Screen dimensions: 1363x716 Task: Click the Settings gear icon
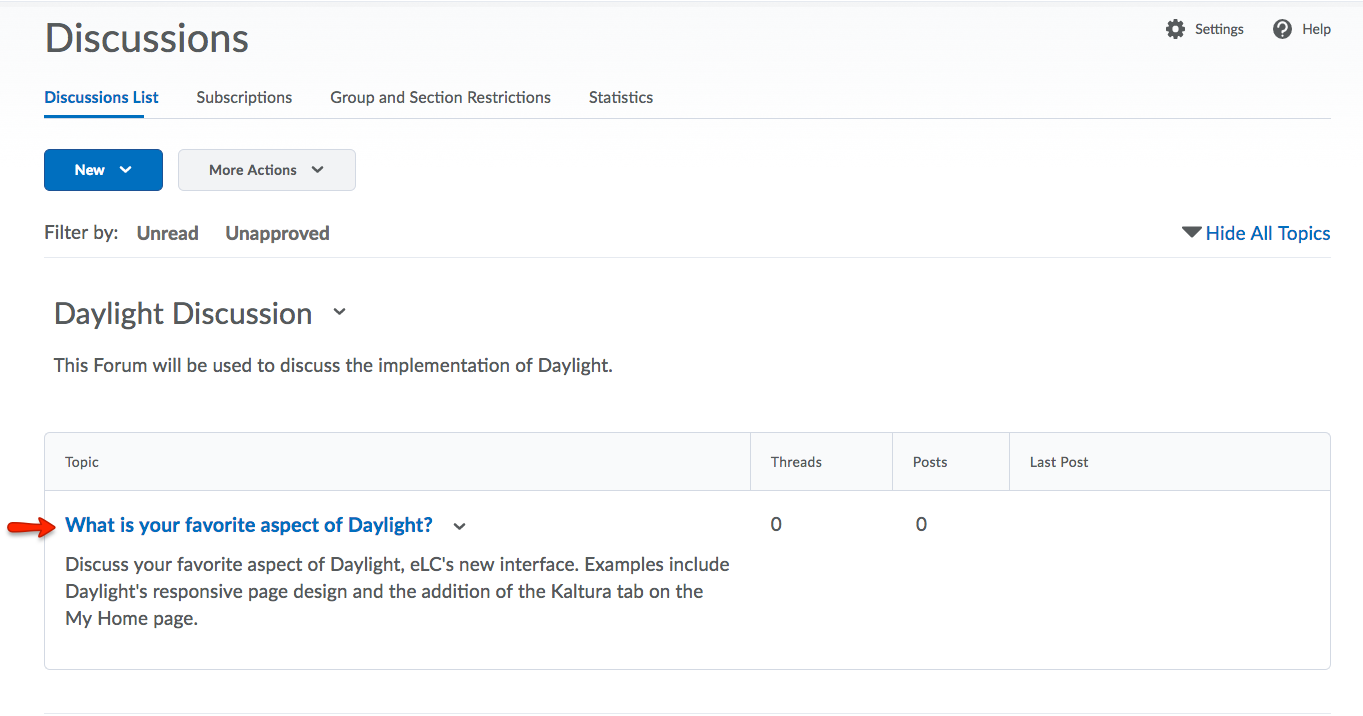(x=1175, y=29)
